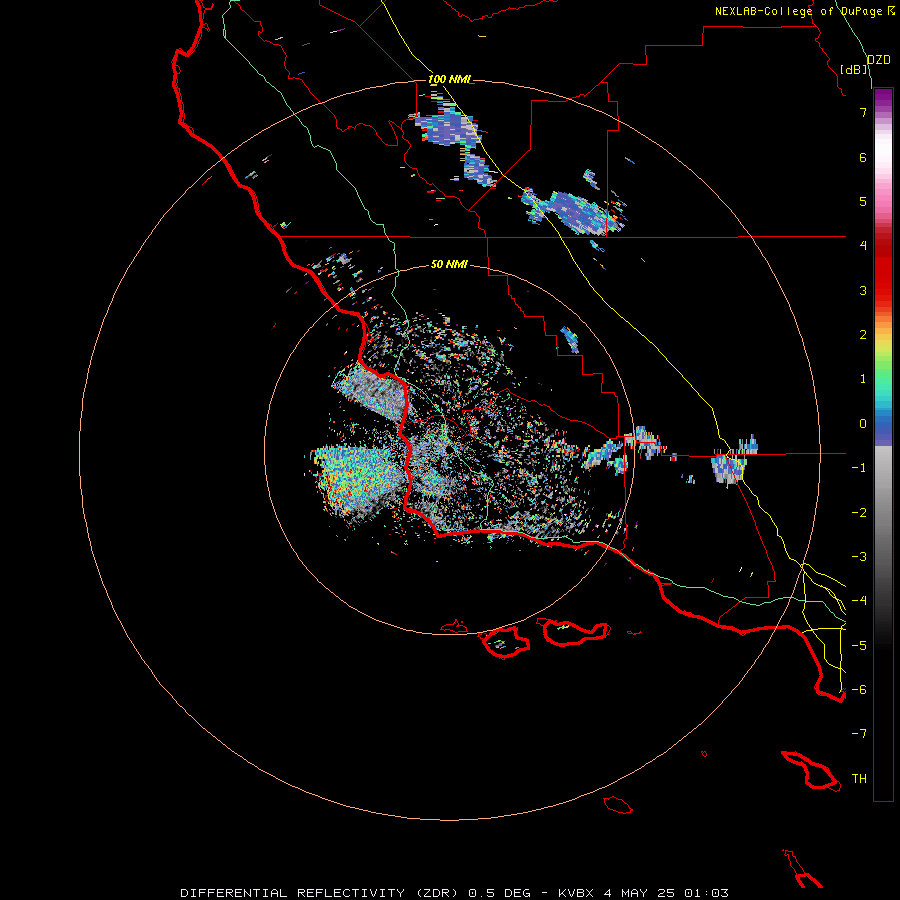This screenshot has height=900, width=900.
Task: Click the "TH" threshold label on the scale
Action: (x=859, y=779)
